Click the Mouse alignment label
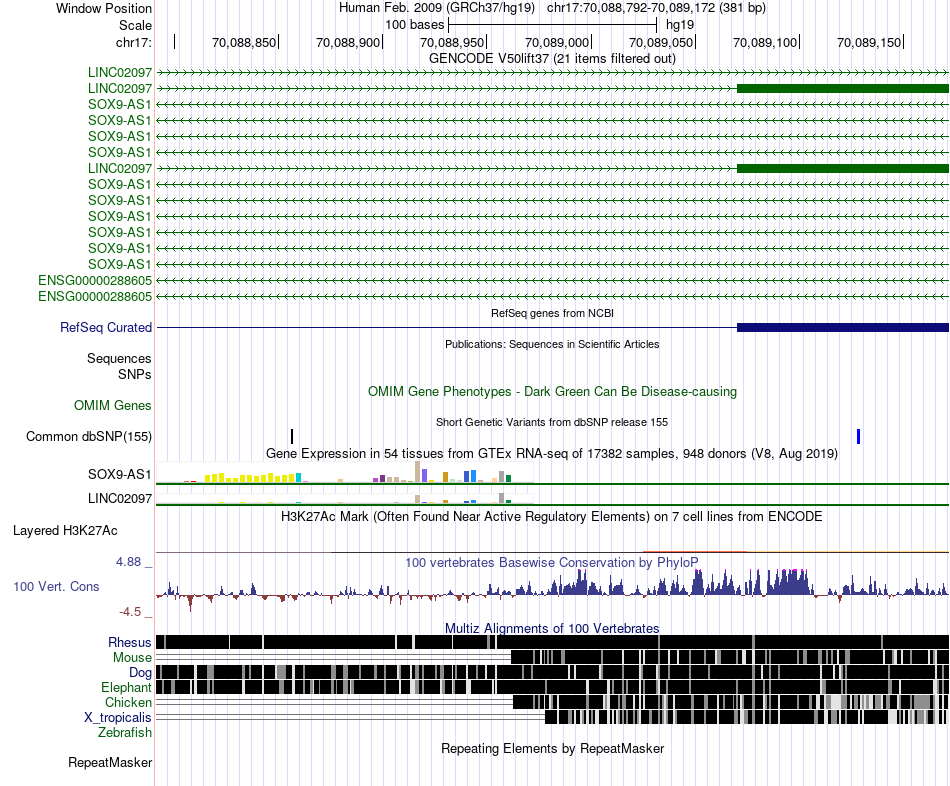The image size is (950, 786). [132, 658]
